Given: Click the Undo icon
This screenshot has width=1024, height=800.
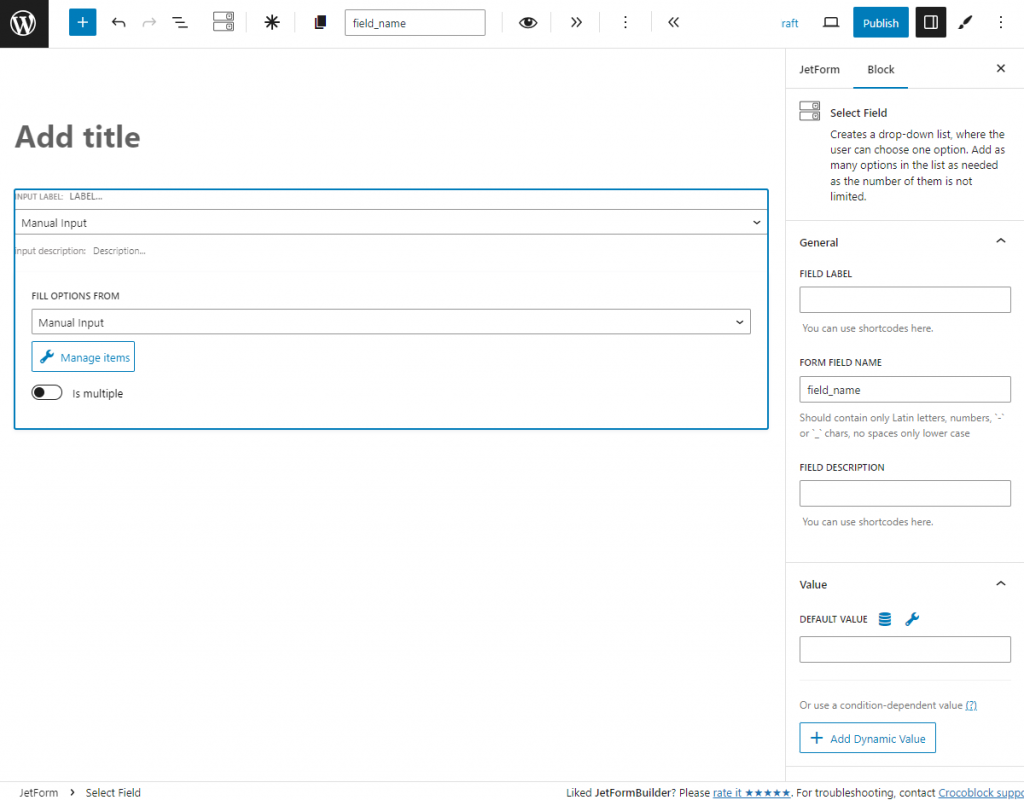Looking at the screenshot, I should point(119,21).
